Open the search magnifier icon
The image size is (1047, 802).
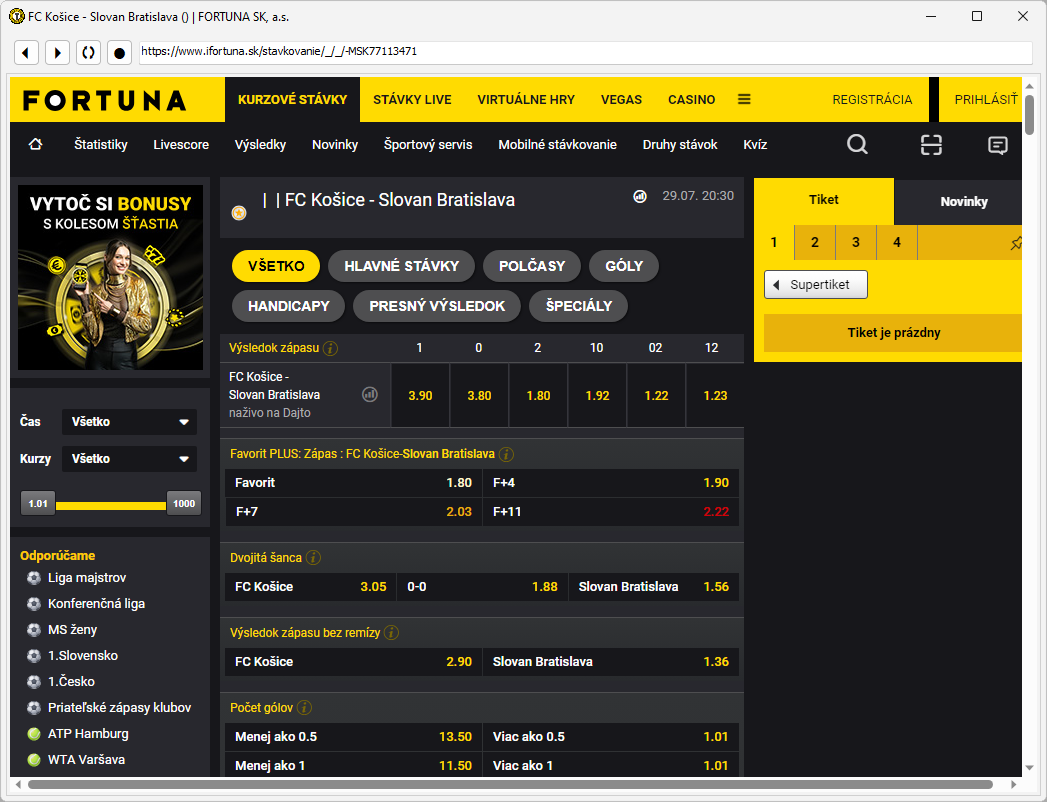[857, 145]
